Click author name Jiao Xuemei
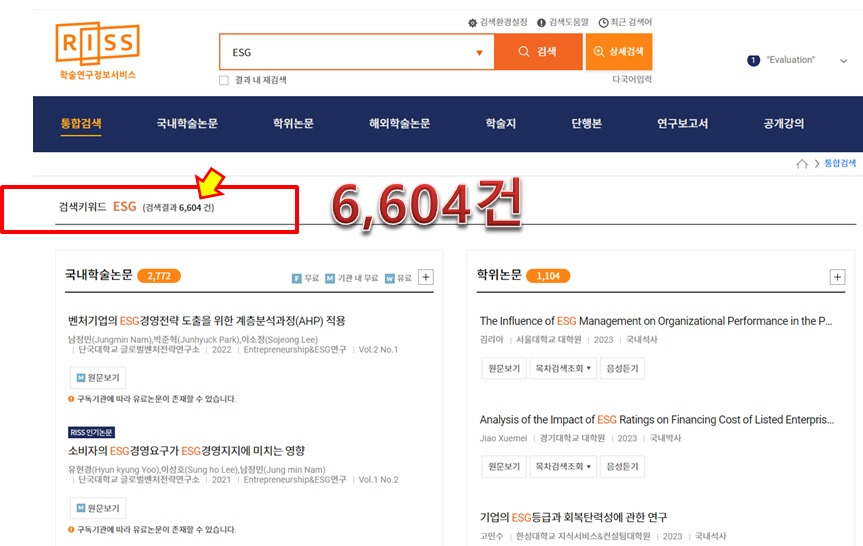Screen dimensions: 863x546 point(503,438)
